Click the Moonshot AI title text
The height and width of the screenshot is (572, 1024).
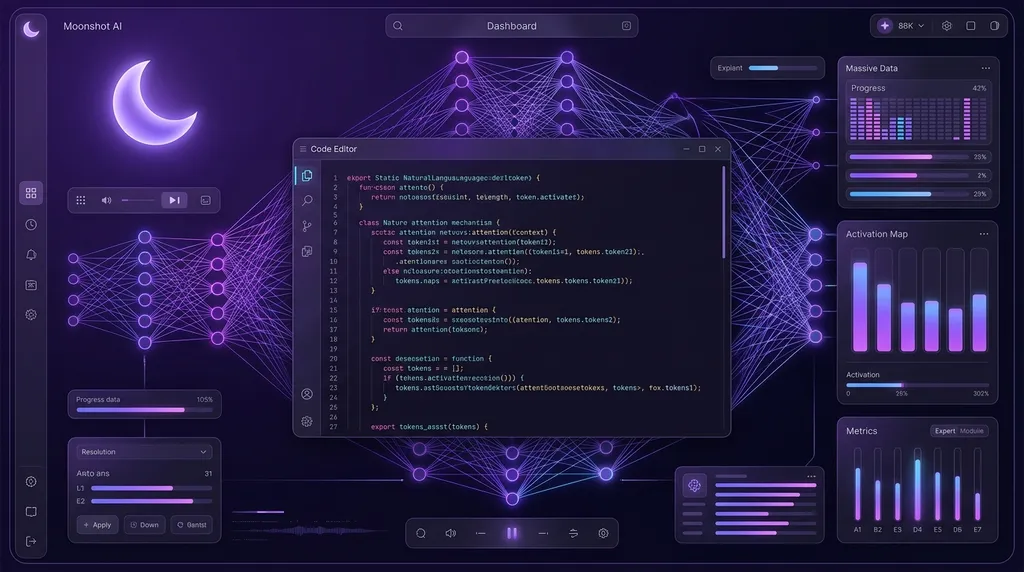click(x=92, y=26)
